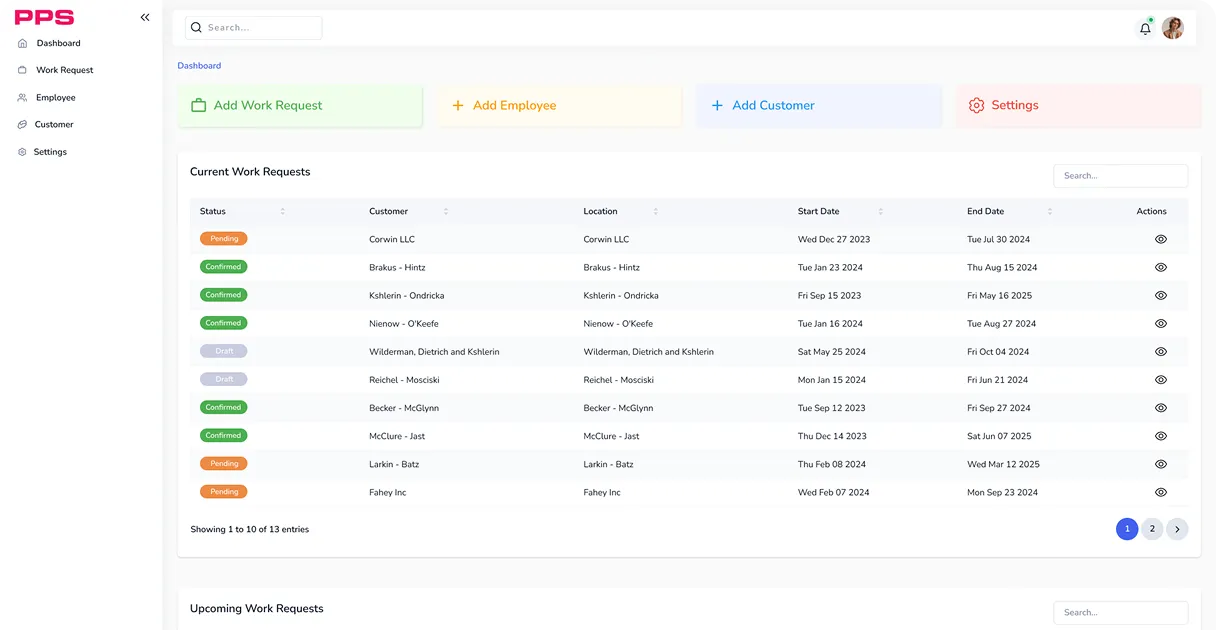The width and height of the screenshot is (1216, 630).
Task: Click the Showing 1 to 10 of 13 entries text
Action: [250, 530]
